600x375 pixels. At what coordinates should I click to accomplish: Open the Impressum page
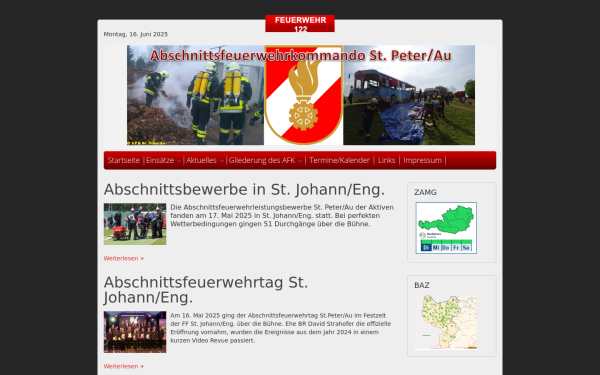click(x=422, y=160)
